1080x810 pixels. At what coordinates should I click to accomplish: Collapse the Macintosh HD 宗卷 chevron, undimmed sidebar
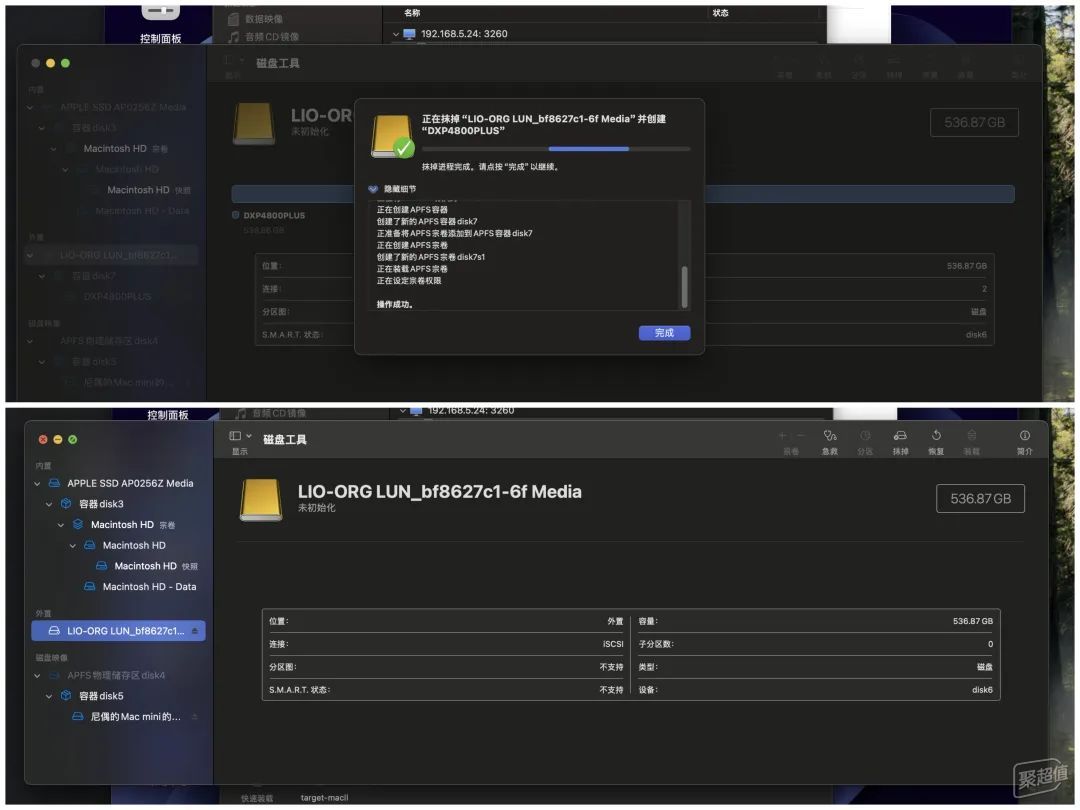point(61,525)
